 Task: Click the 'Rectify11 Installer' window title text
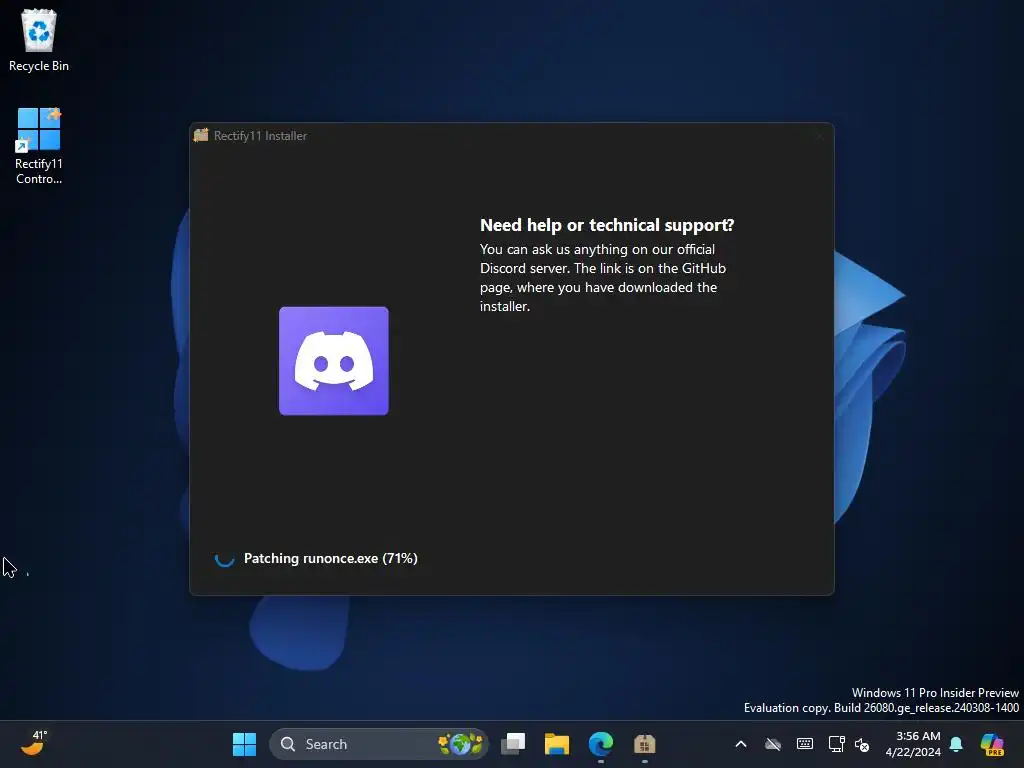coord(261,136)
